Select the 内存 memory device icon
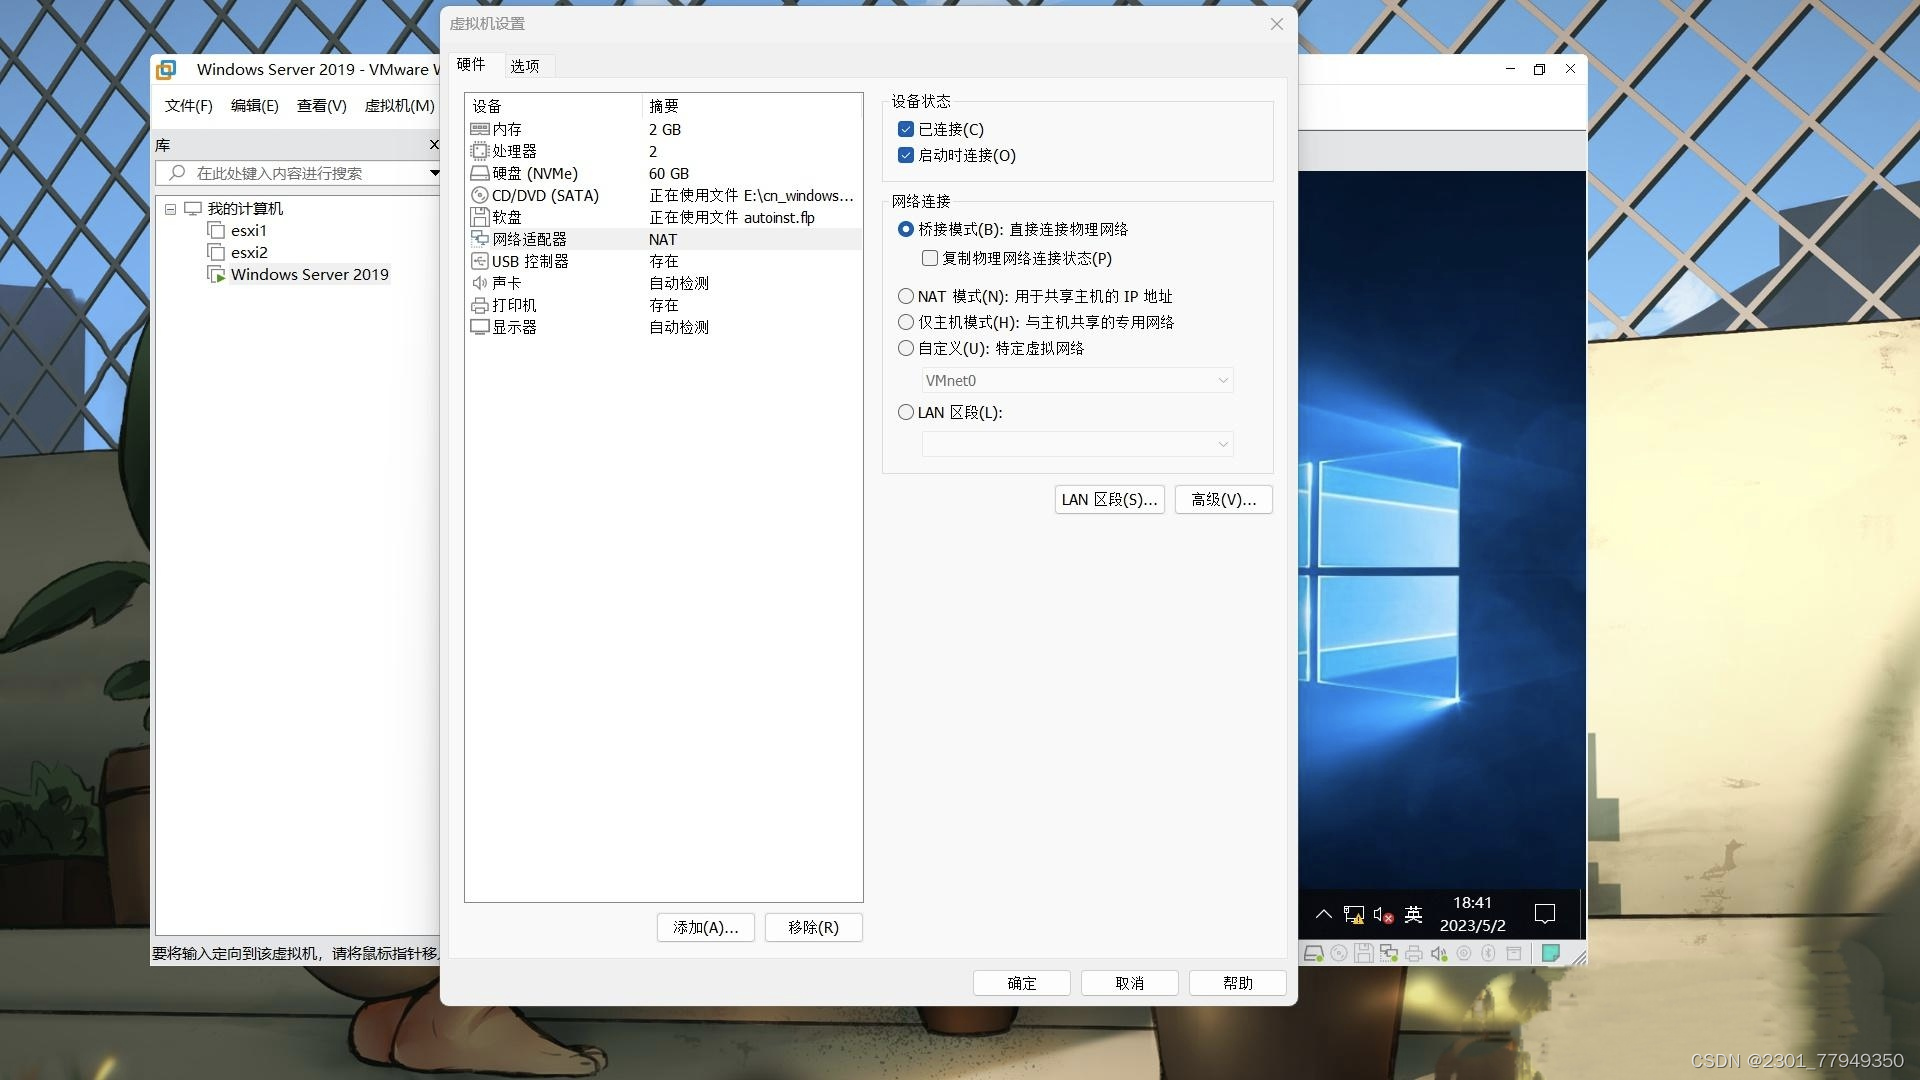 coord(479,129)
